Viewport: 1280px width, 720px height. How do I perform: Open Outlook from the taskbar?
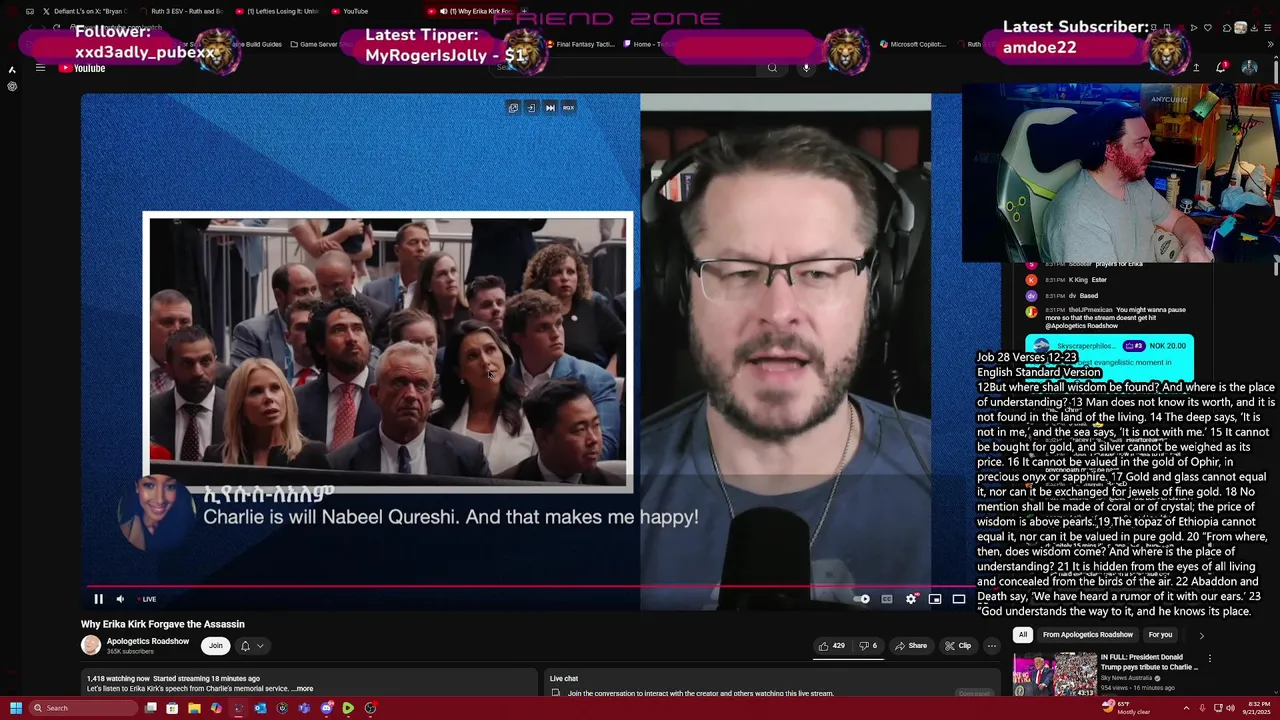coord(260,708)
